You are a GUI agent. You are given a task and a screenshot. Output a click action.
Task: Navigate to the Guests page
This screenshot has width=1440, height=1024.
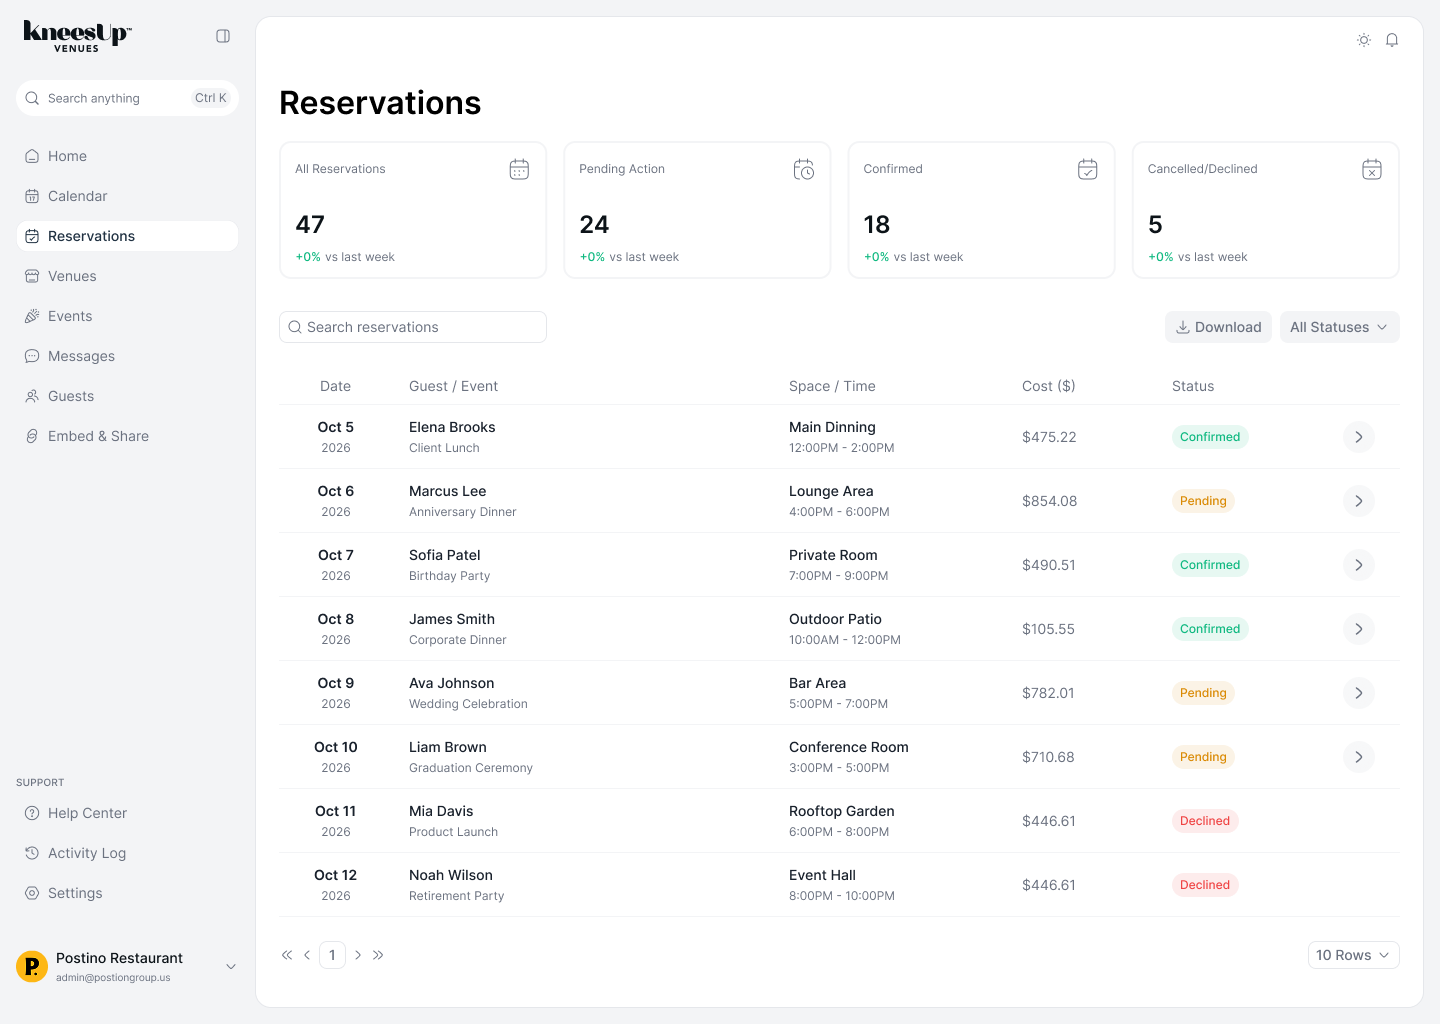click(127, 396)
